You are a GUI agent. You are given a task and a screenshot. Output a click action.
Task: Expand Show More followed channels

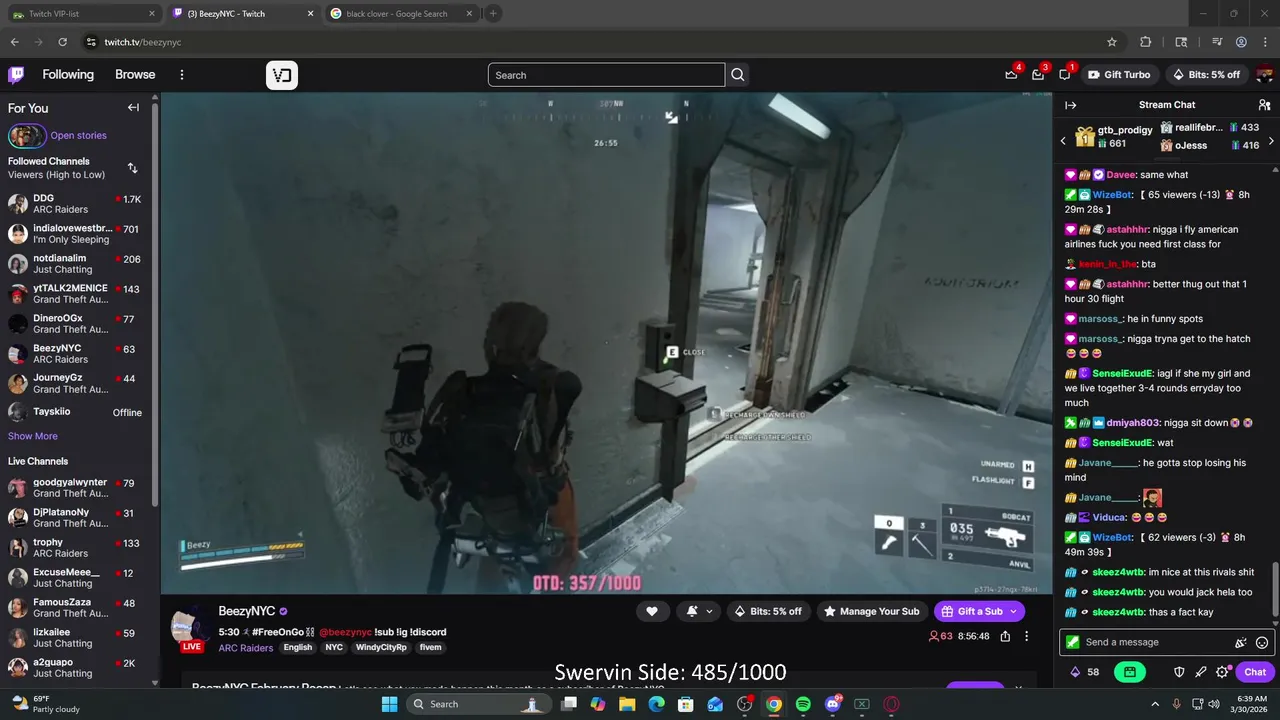click(x=33, y=436)
